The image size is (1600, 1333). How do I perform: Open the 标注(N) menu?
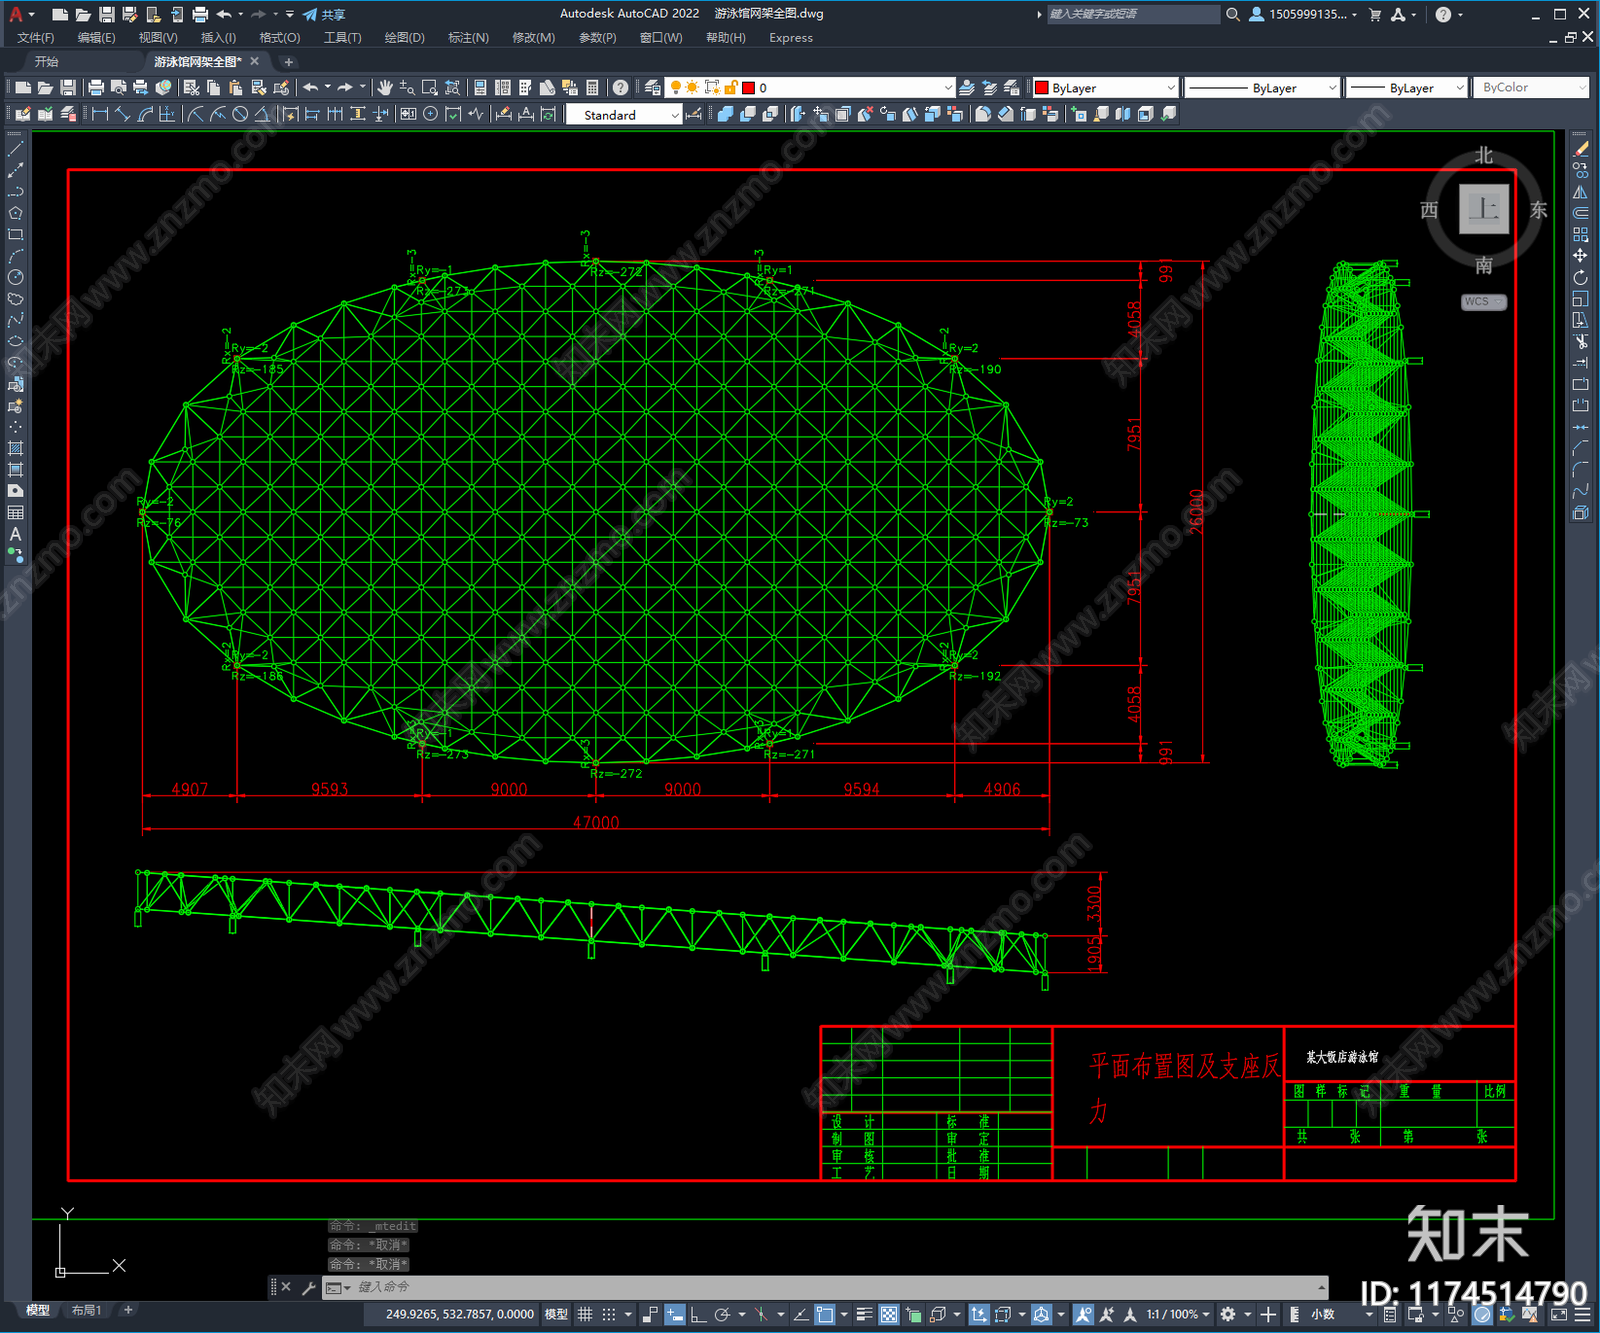pyautogui.click(x=468, y=38)
